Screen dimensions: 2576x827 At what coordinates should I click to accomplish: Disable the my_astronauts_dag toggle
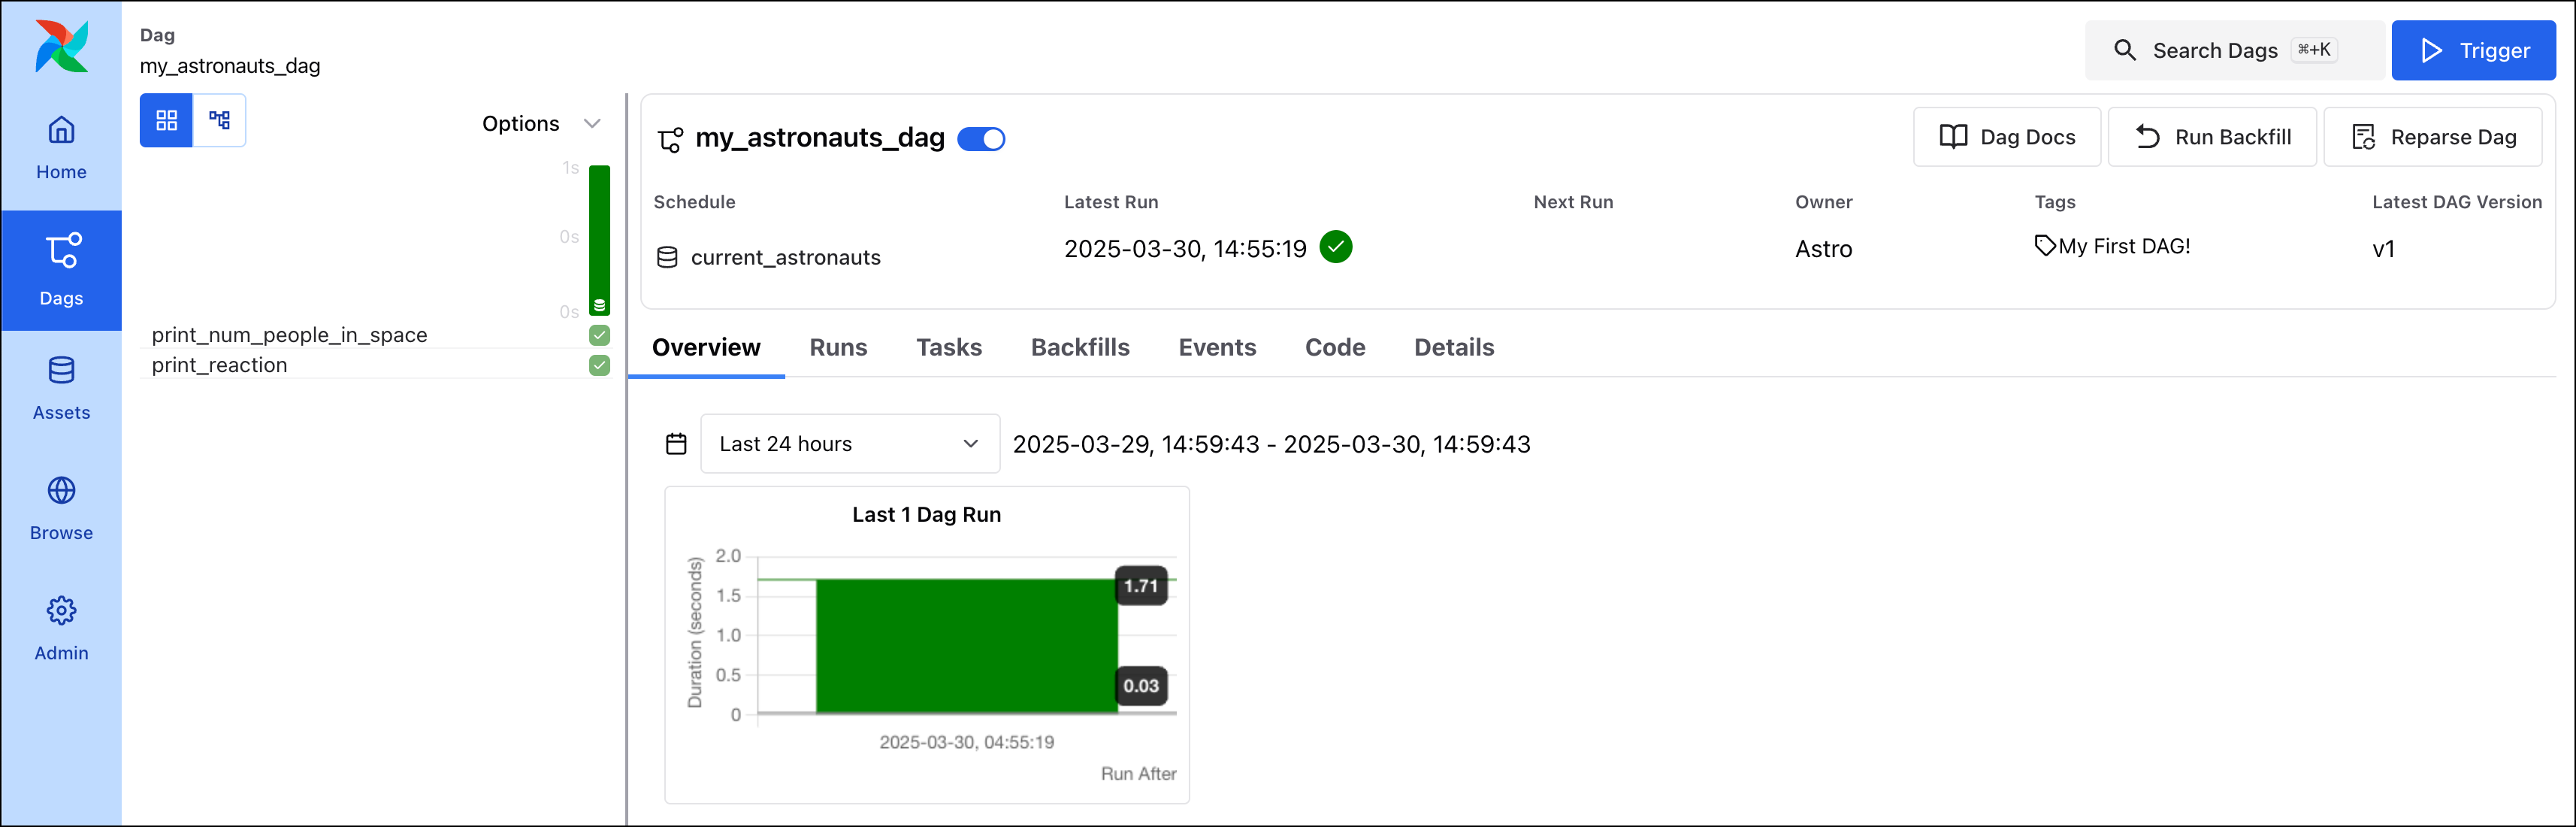[x=981, y=139]
